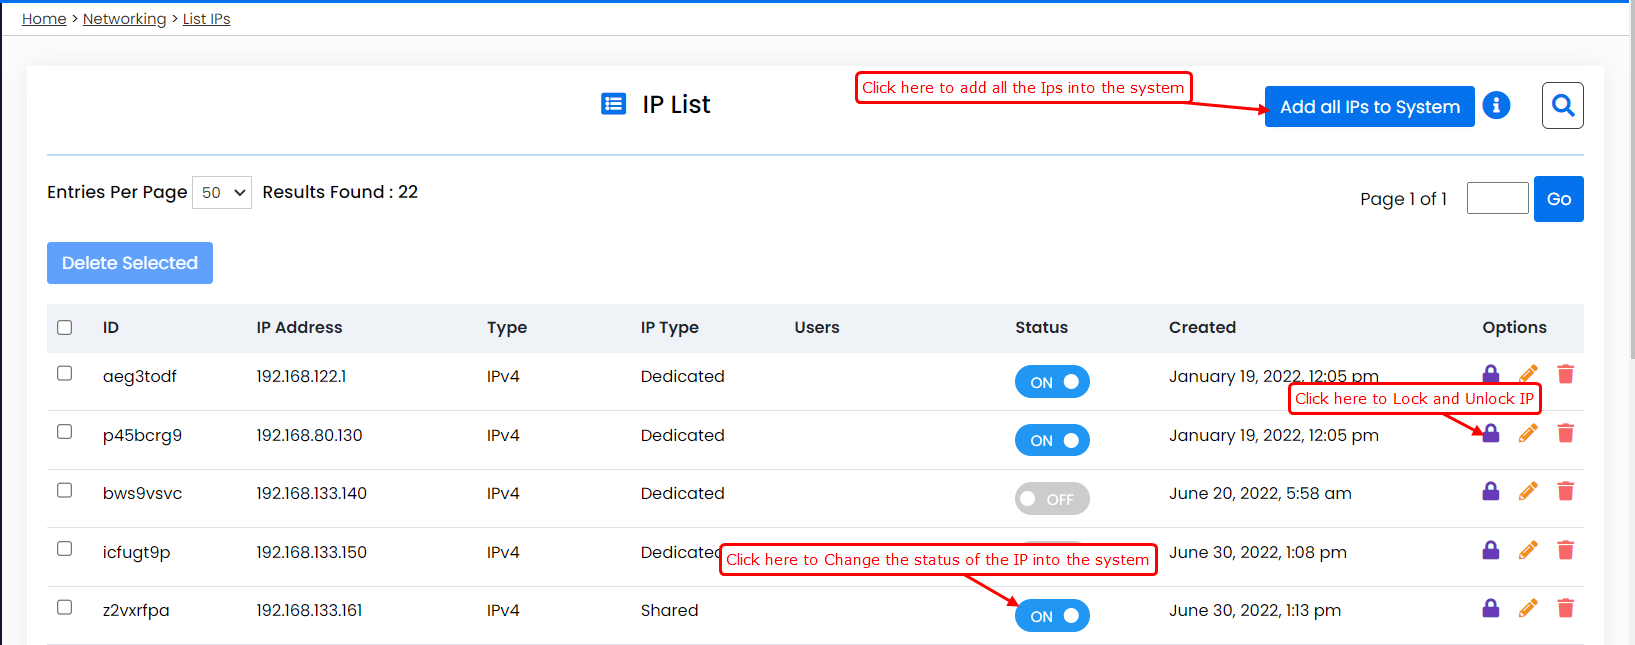This screenshot has width=1635, height=645.
Task: Turn off status for aeg3todf
Action: (x=1052, y=382)
